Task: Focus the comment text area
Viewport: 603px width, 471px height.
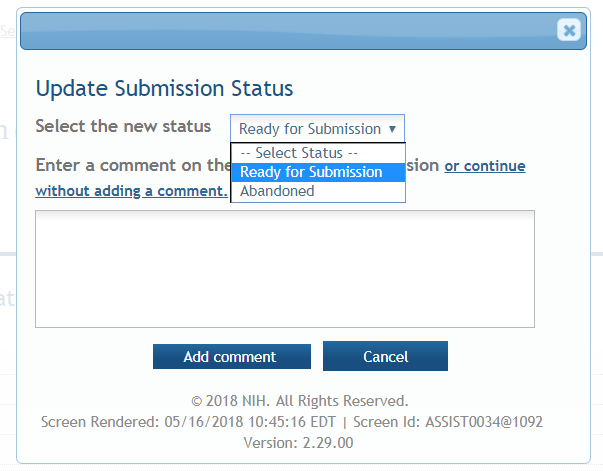Action: (285, 268)
